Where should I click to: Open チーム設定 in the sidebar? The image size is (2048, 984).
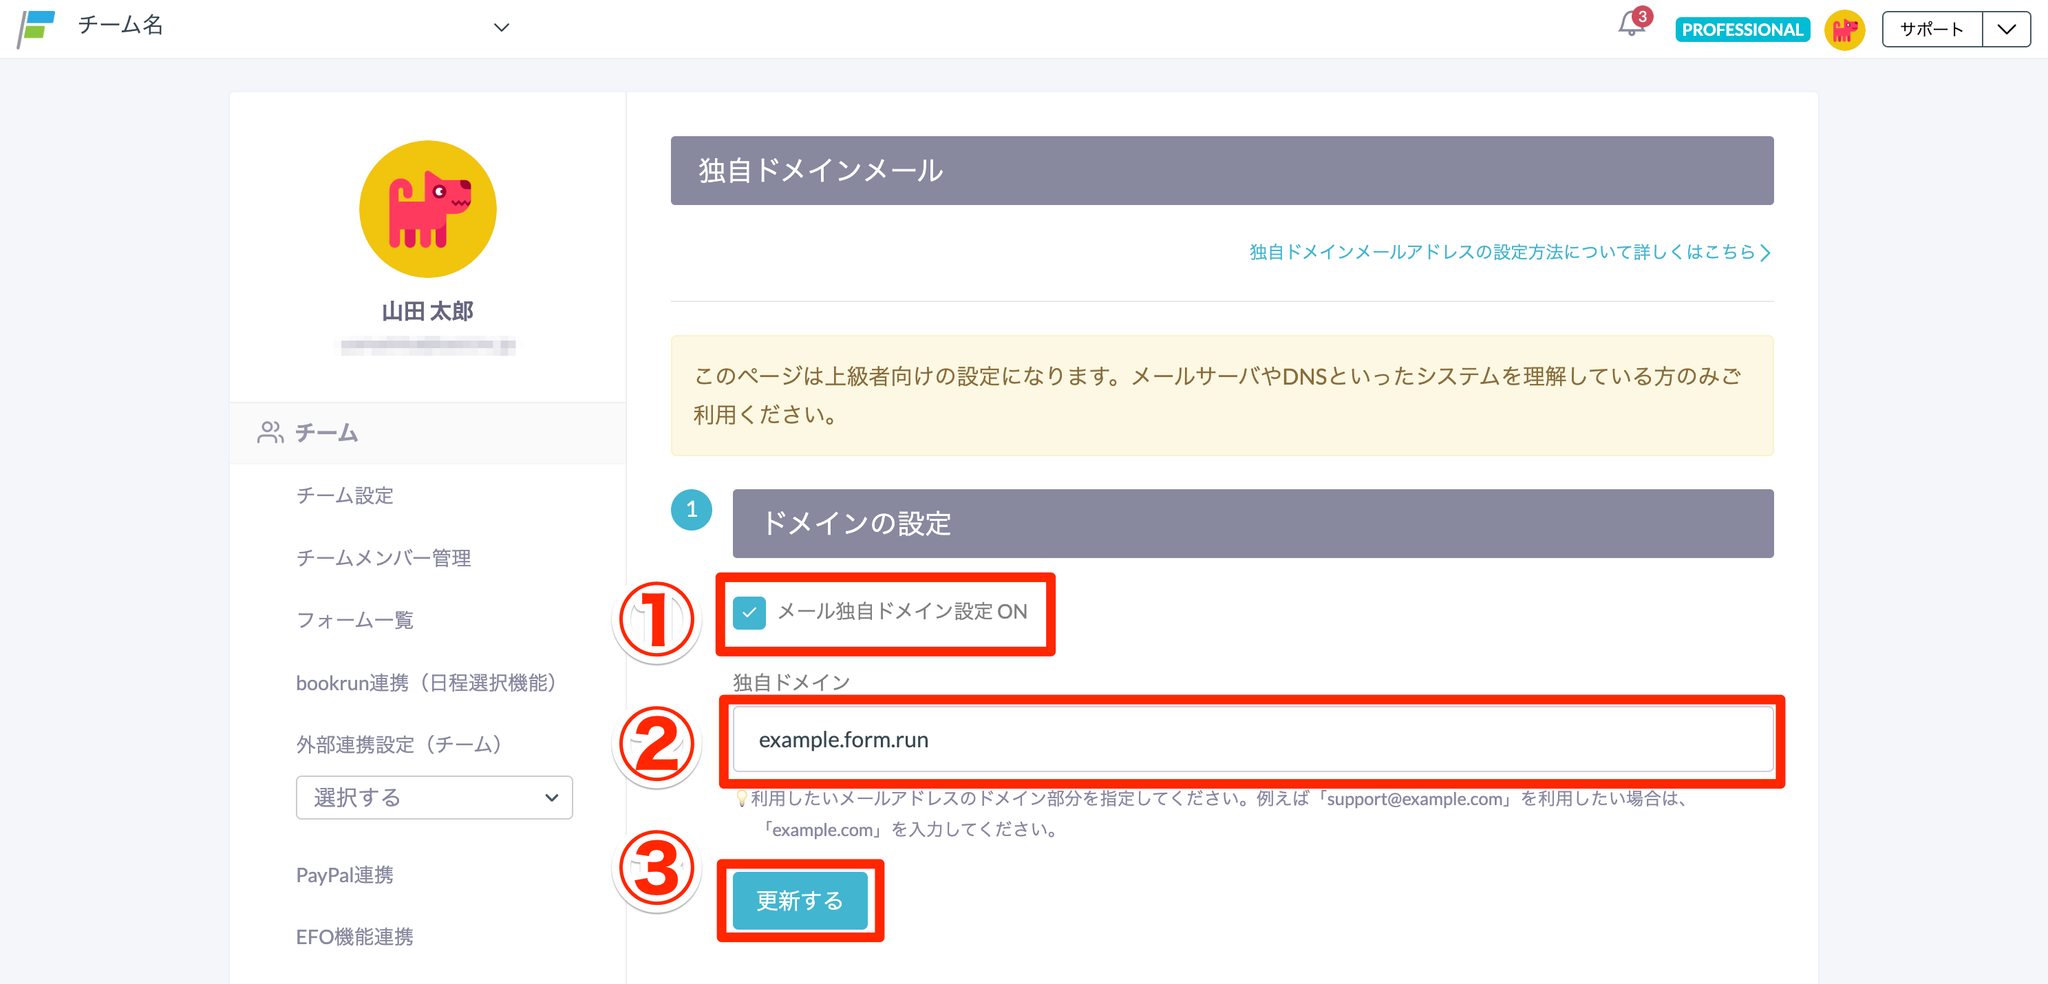point(345,496)
